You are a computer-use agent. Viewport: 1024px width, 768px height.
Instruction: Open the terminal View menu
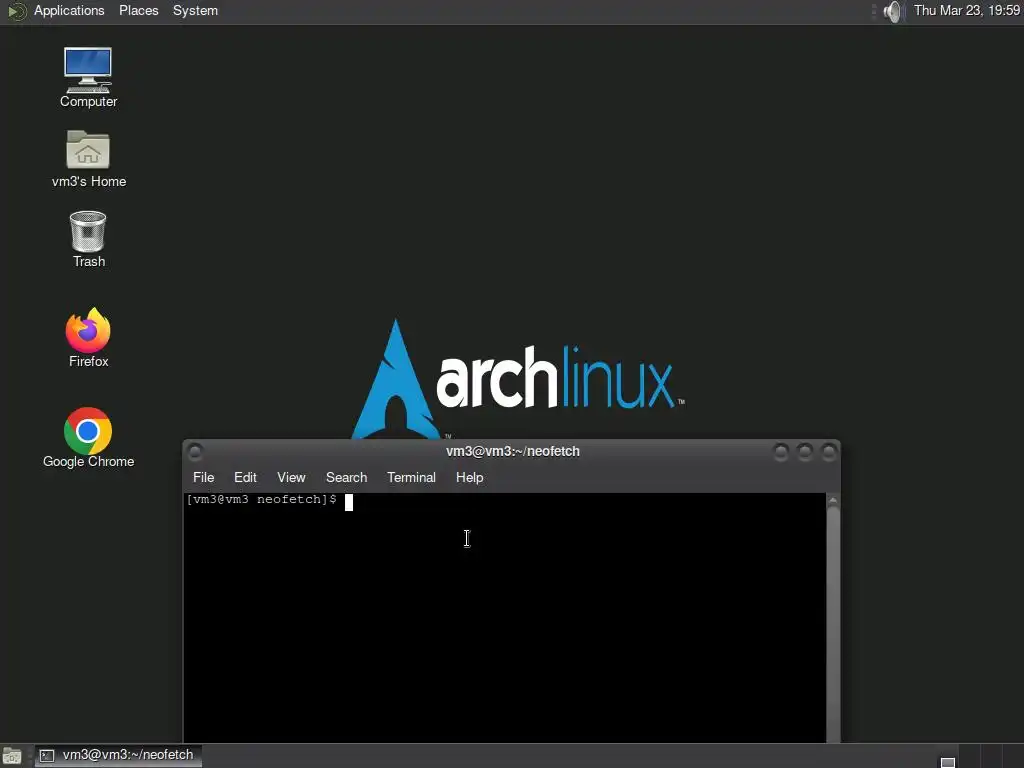pos(291,477)
